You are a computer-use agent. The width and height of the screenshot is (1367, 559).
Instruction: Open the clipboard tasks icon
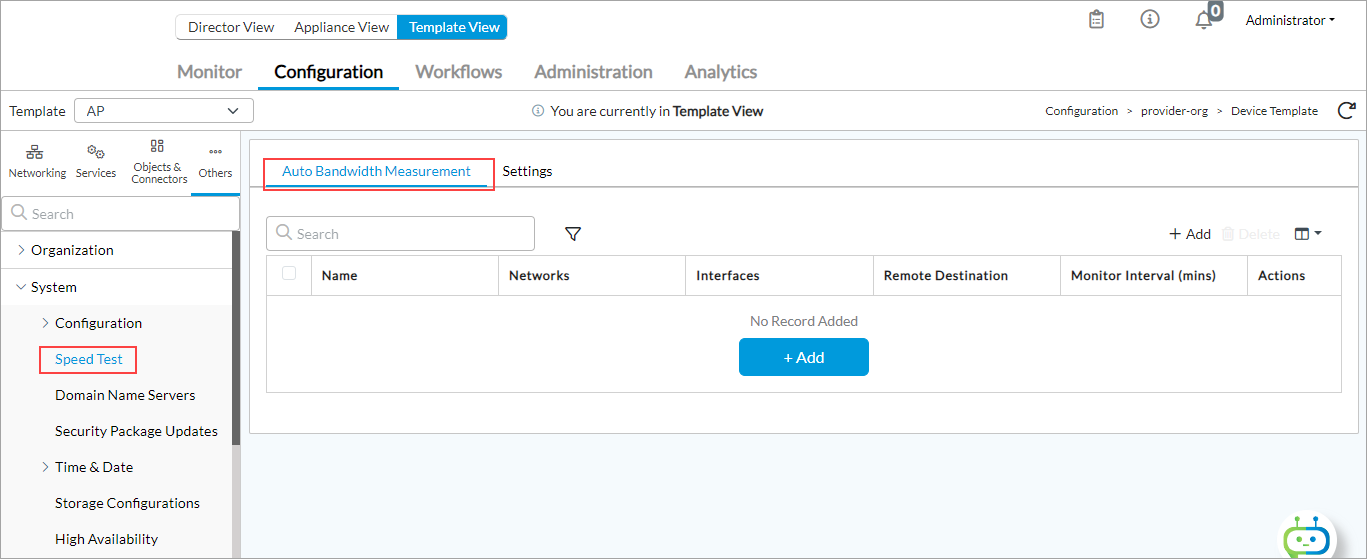1097,20
